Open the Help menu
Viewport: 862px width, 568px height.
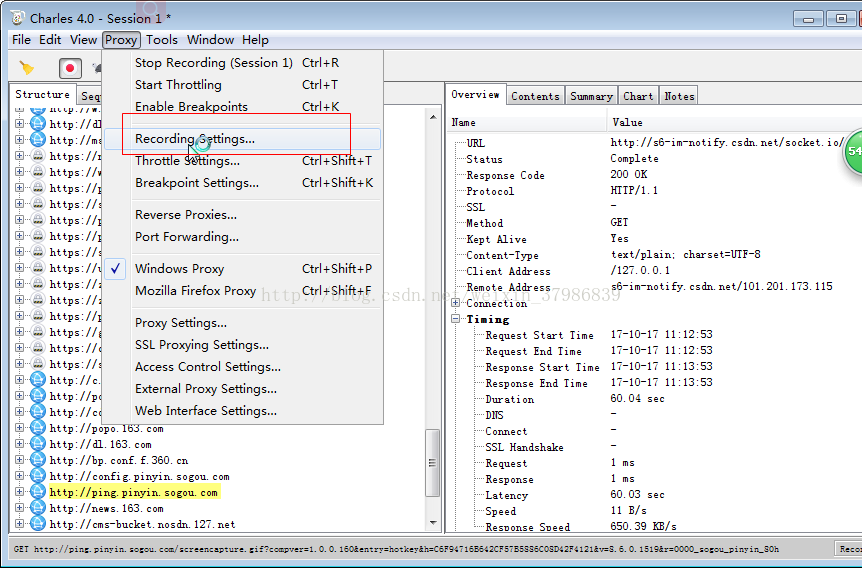pos(255,40)
